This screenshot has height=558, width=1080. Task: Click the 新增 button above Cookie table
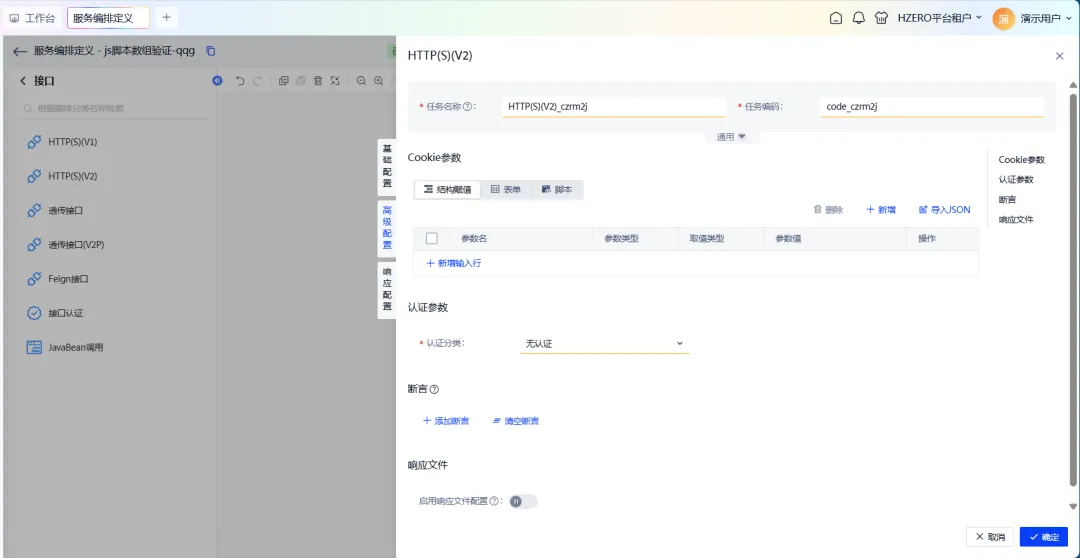881,209
